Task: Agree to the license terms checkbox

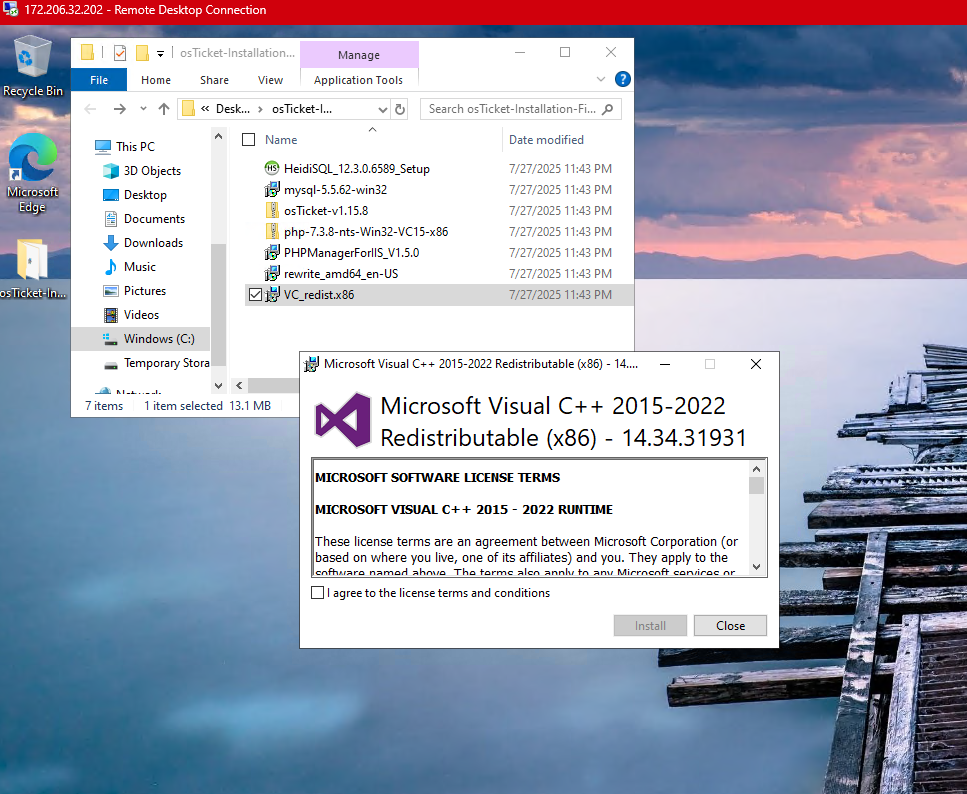Action: (x=318, y=593)
